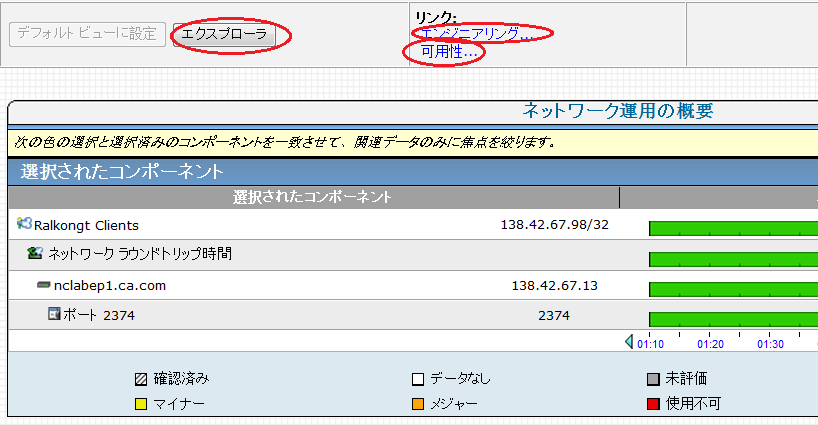This screenshot has width=818, height=425.
Task: Click the Ralkongt Clients group icon
Action: pos(24,224)
